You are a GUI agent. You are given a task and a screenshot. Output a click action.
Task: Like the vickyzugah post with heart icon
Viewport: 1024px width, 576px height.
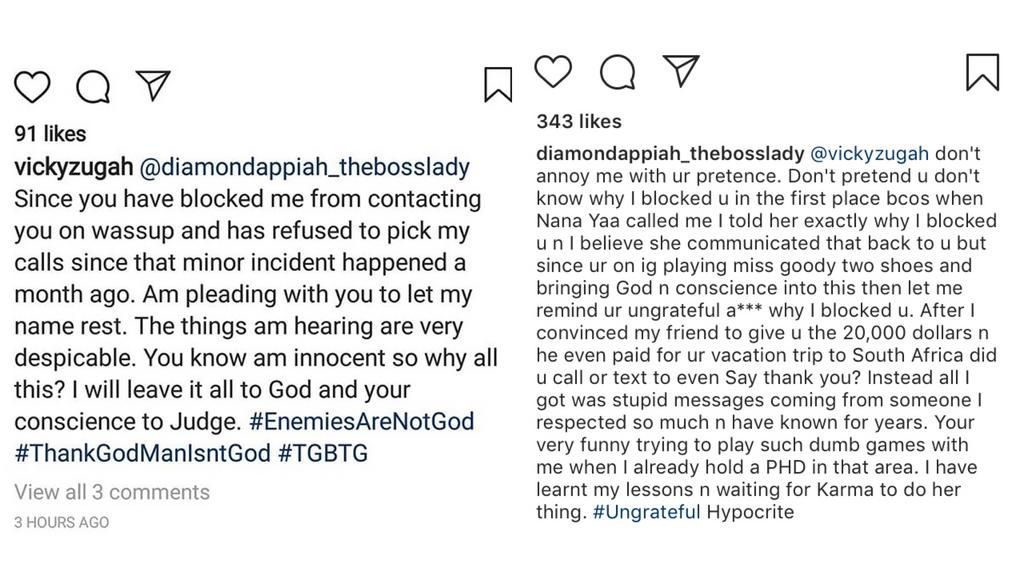coord(32,87)
